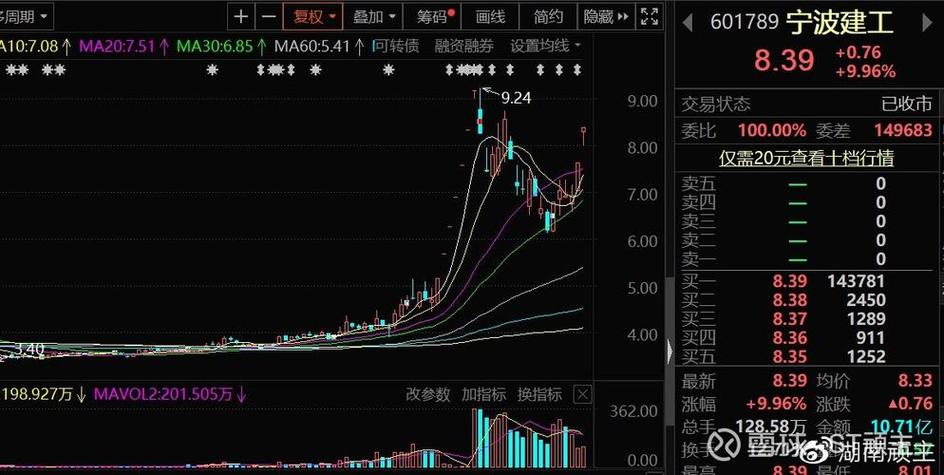944x475 pixels.
Task: Expand the 叠加 overlay dropdown
Action: point(376,17)
